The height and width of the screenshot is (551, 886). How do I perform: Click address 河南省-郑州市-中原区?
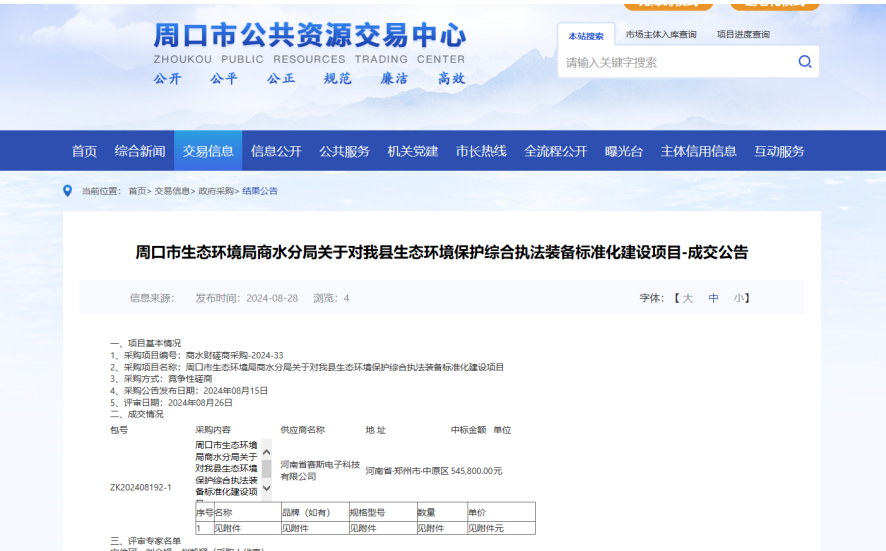(x=407, y=471)
